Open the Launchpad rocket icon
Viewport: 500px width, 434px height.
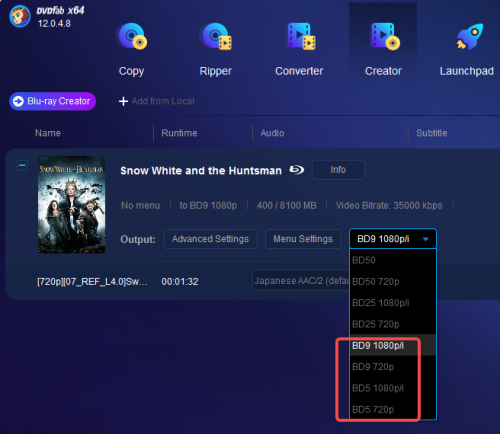[x=470, y=36]
